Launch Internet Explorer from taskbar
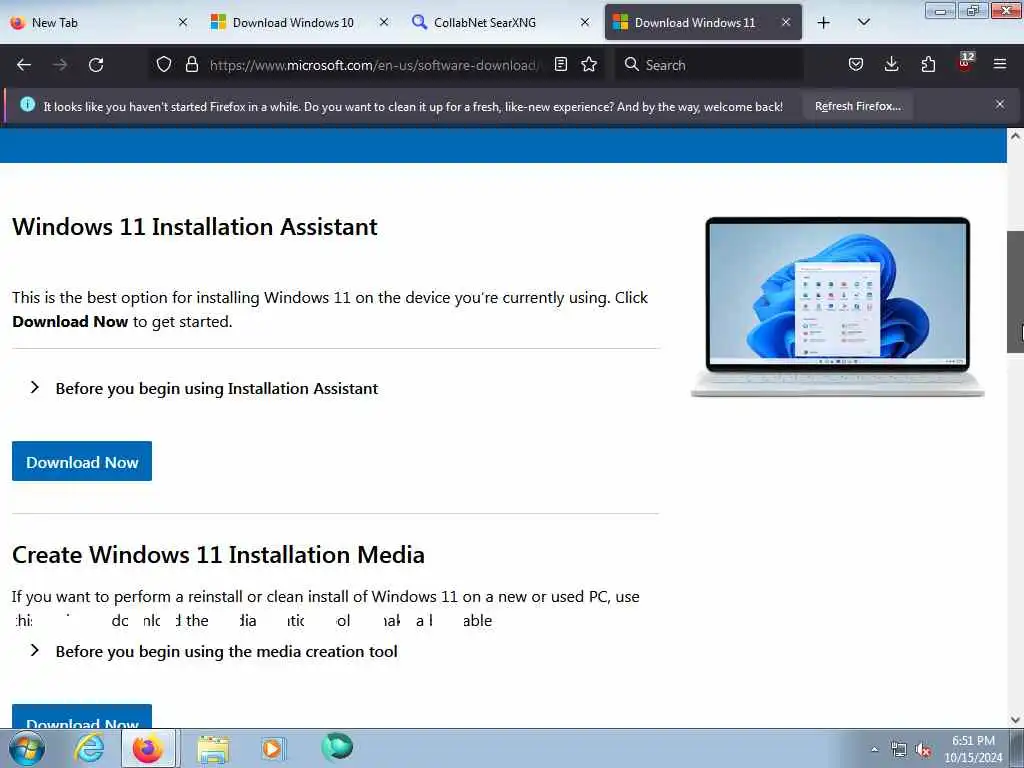This screenshot has height=768, width=1024. pos(89,748)
